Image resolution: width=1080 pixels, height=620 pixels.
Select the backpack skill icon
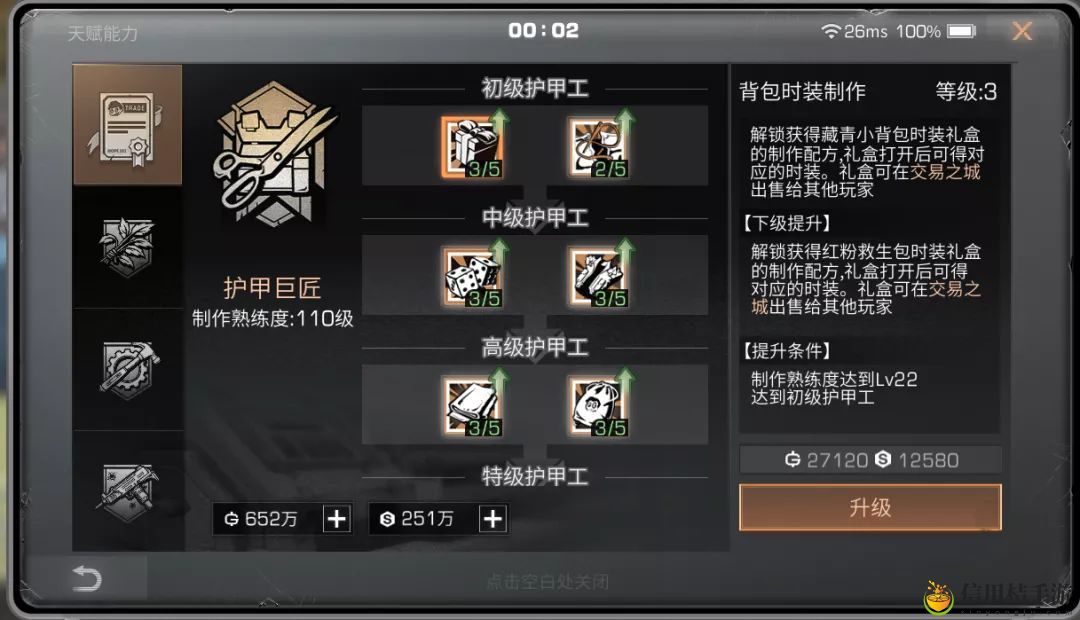(x=598, y=406)
